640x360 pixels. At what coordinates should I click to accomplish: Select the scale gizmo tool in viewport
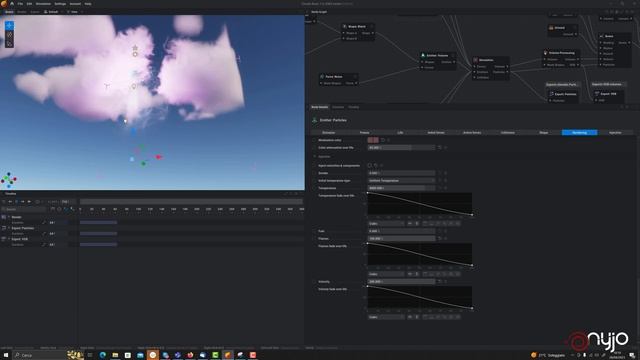(9, 44)
